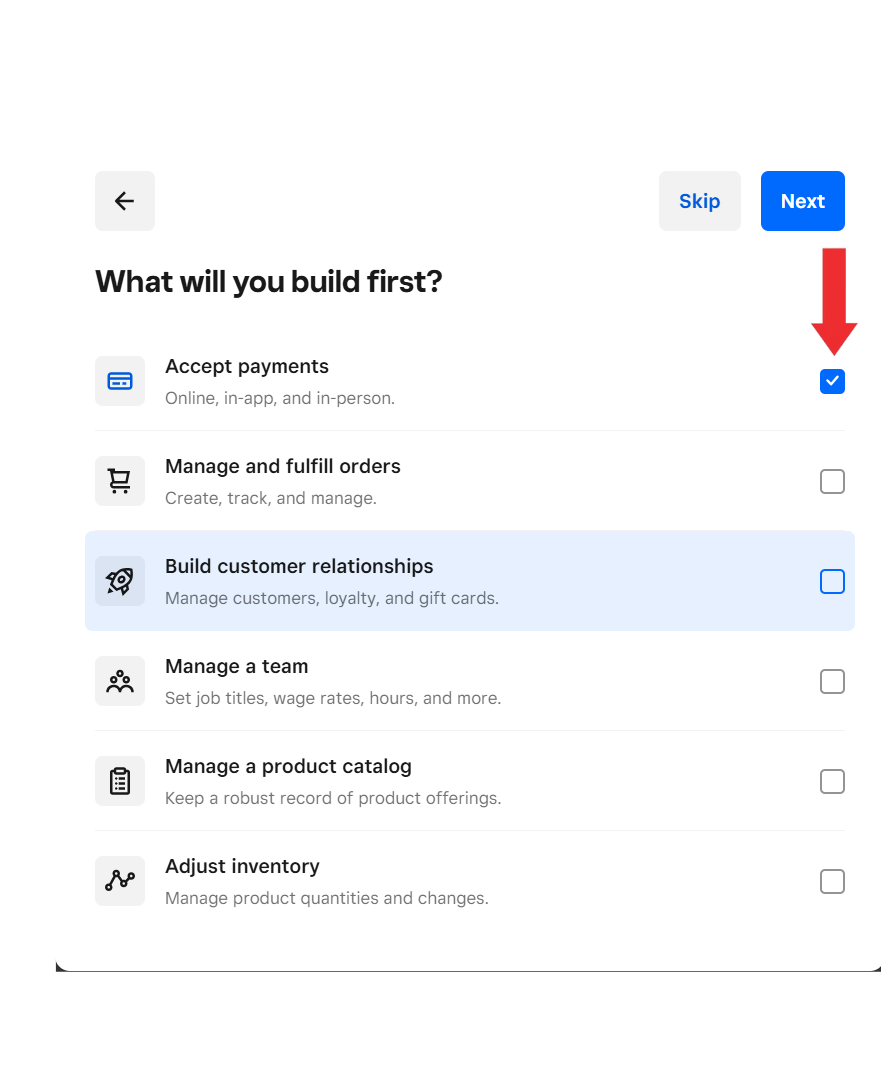Select the Accept payments option title
Image resolution: width=881 pixels, height=1080 pixels.
[247, 367]
